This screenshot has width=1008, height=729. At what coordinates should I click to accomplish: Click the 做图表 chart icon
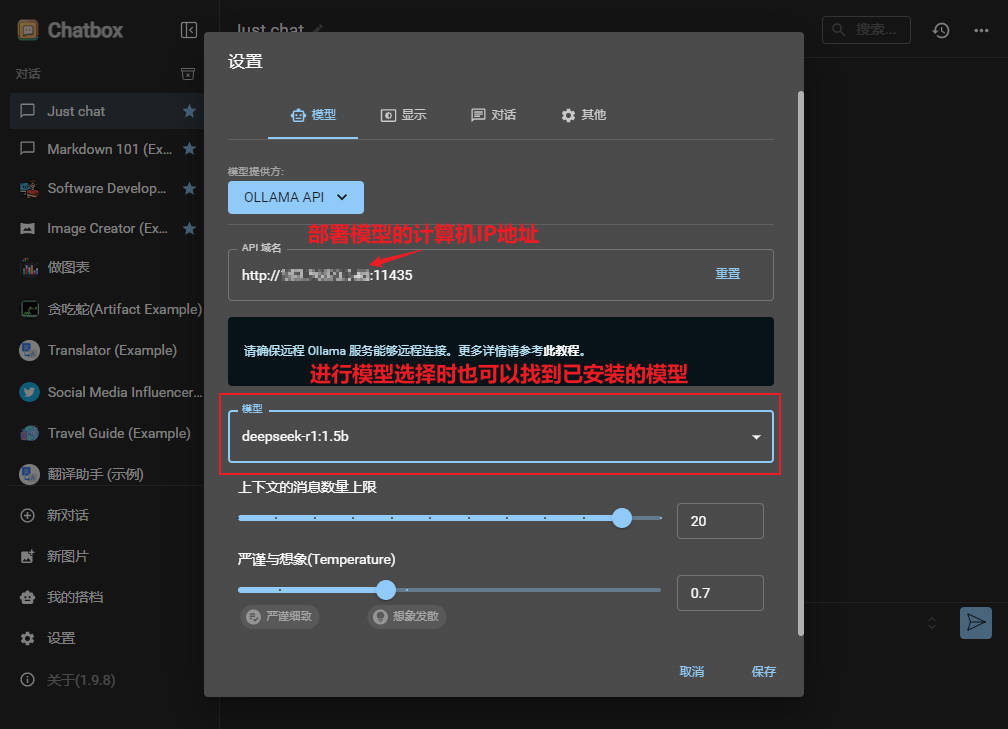(30, 267)
